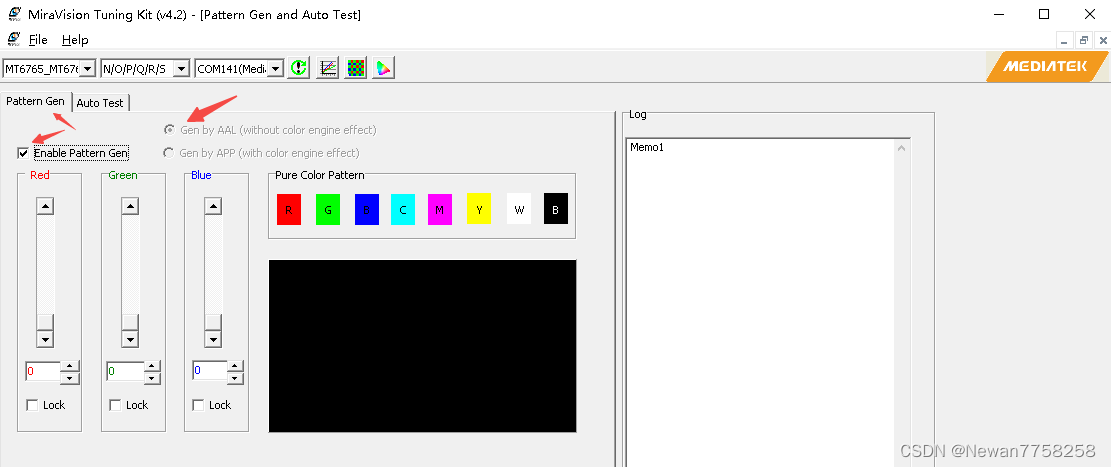Image resolution: width=1111 pixels, height=467 pixels.
Task: Click the Green slider thumb
Action: click(130, 322)
